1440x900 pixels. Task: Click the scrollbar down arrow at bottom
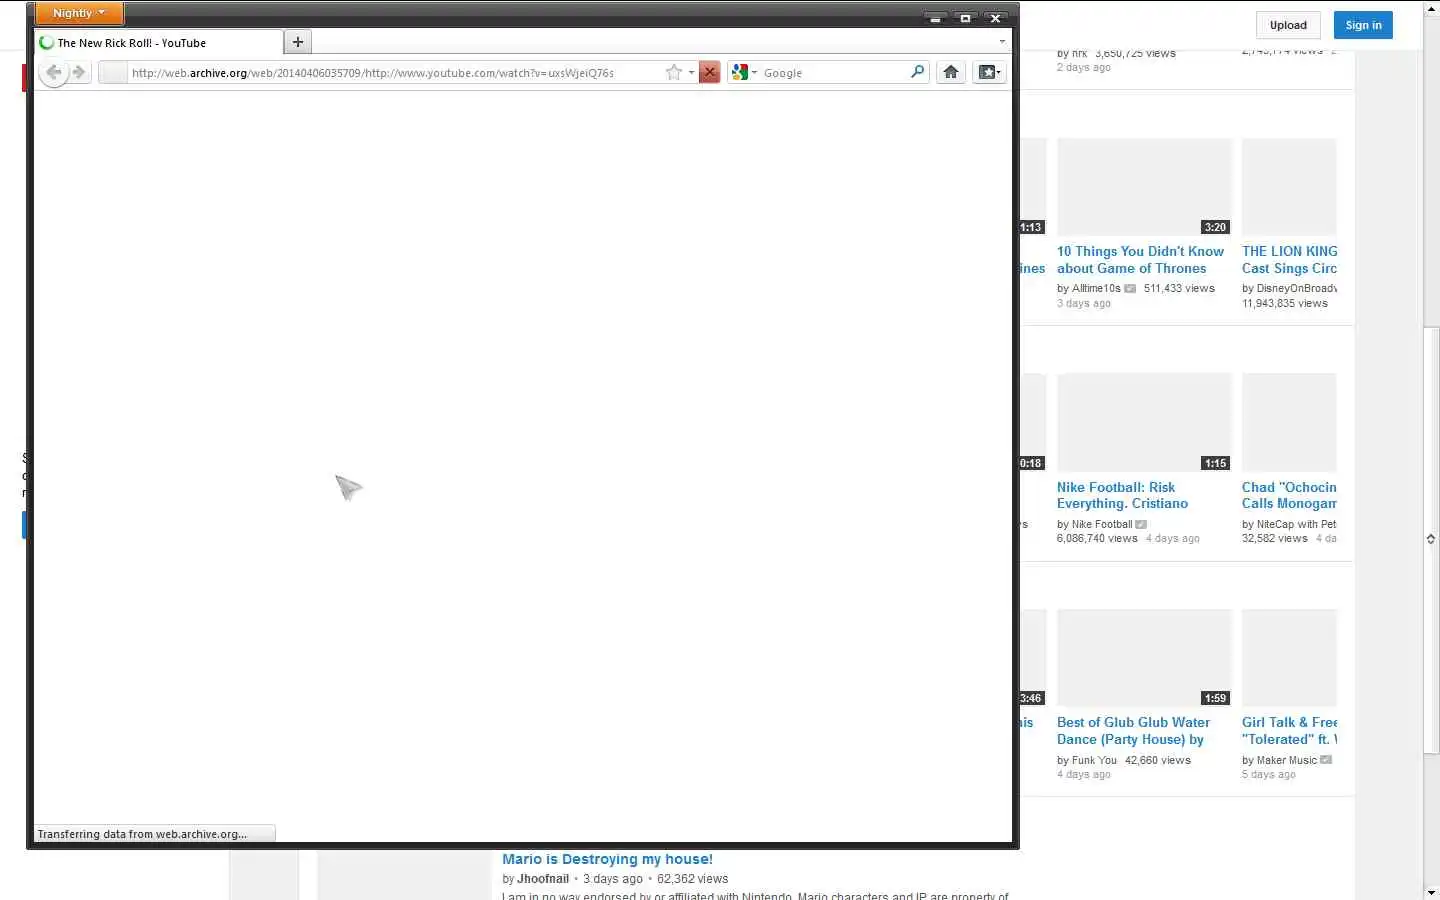click(1431, 892)
